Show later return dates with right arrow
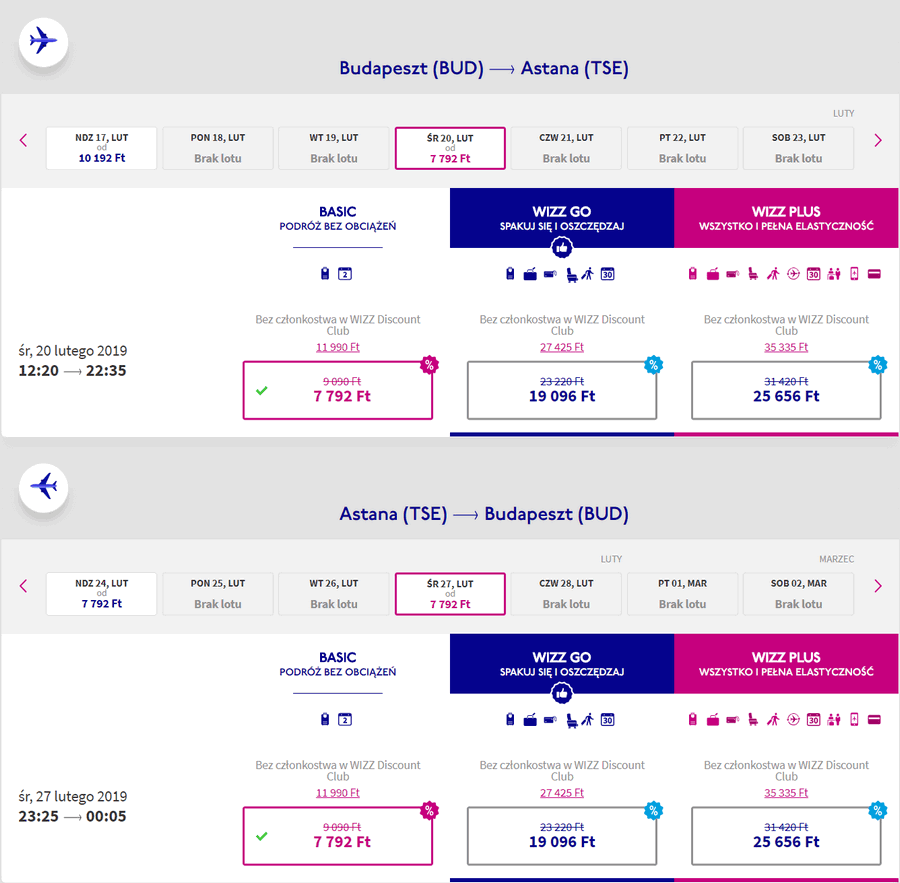 (878, 586)
